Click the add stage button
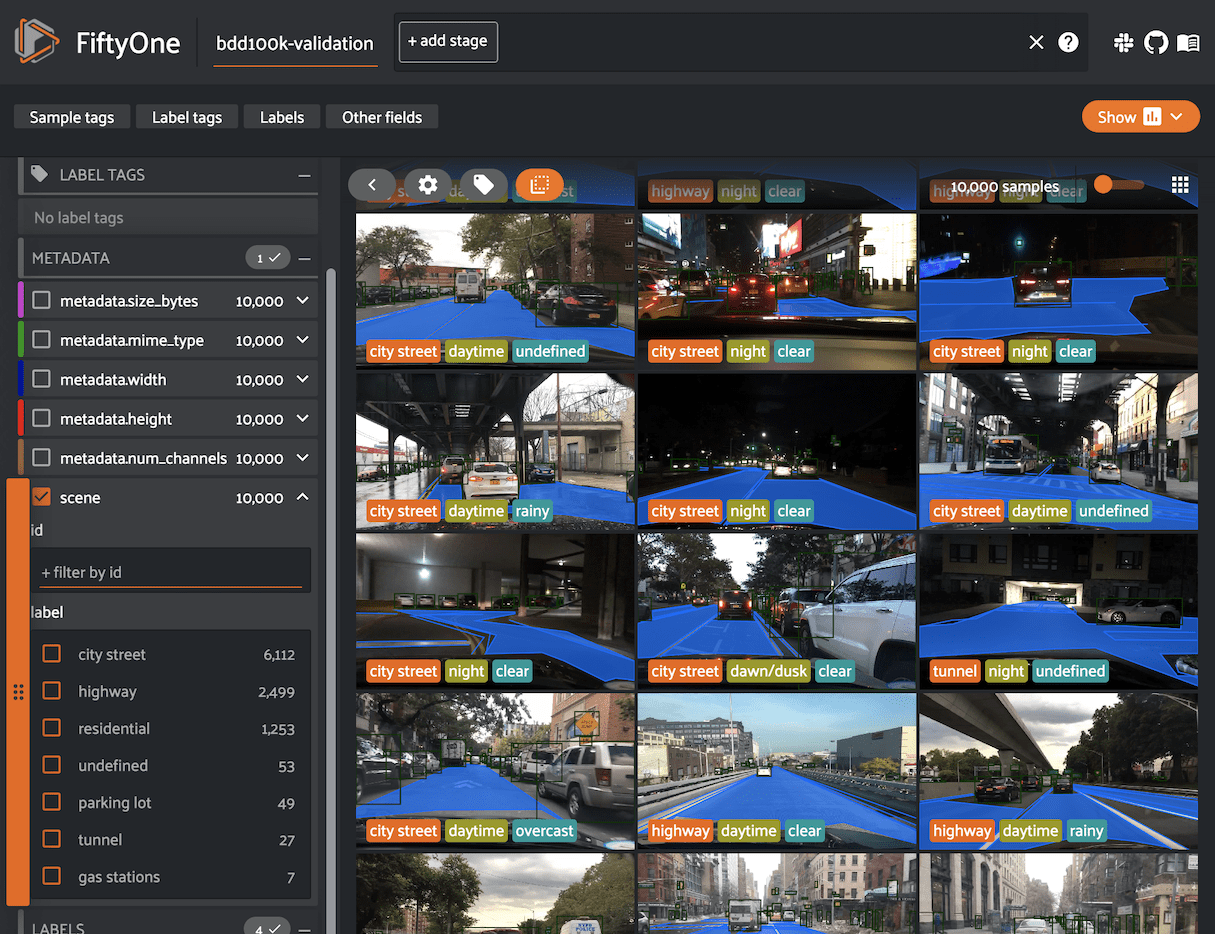 pyautogui.click(x=448, y=42)
